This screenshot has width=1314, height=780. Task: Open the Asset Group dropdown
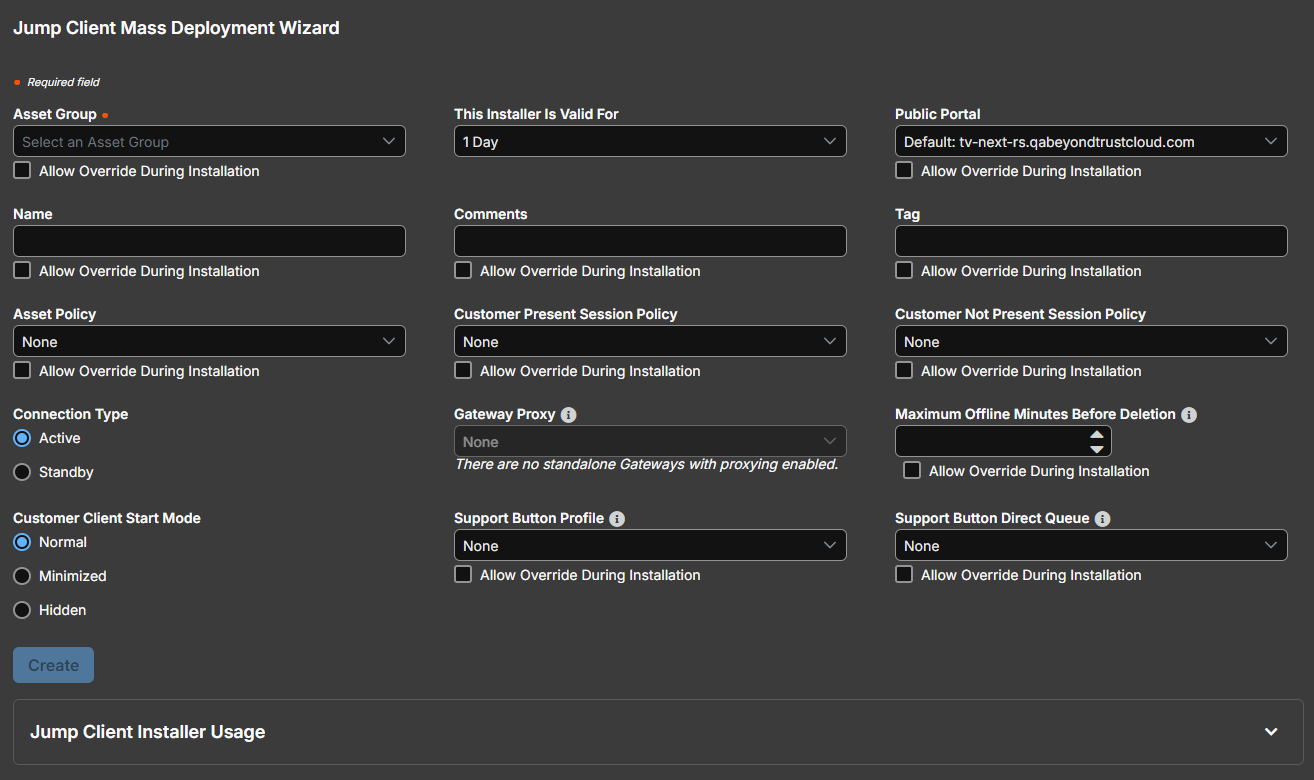pyautogui.click(x=209, y=141)
